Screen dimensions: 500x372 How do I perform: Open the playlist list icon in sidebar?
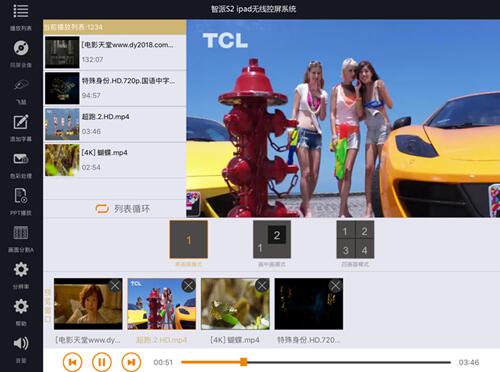coord(21,11)
